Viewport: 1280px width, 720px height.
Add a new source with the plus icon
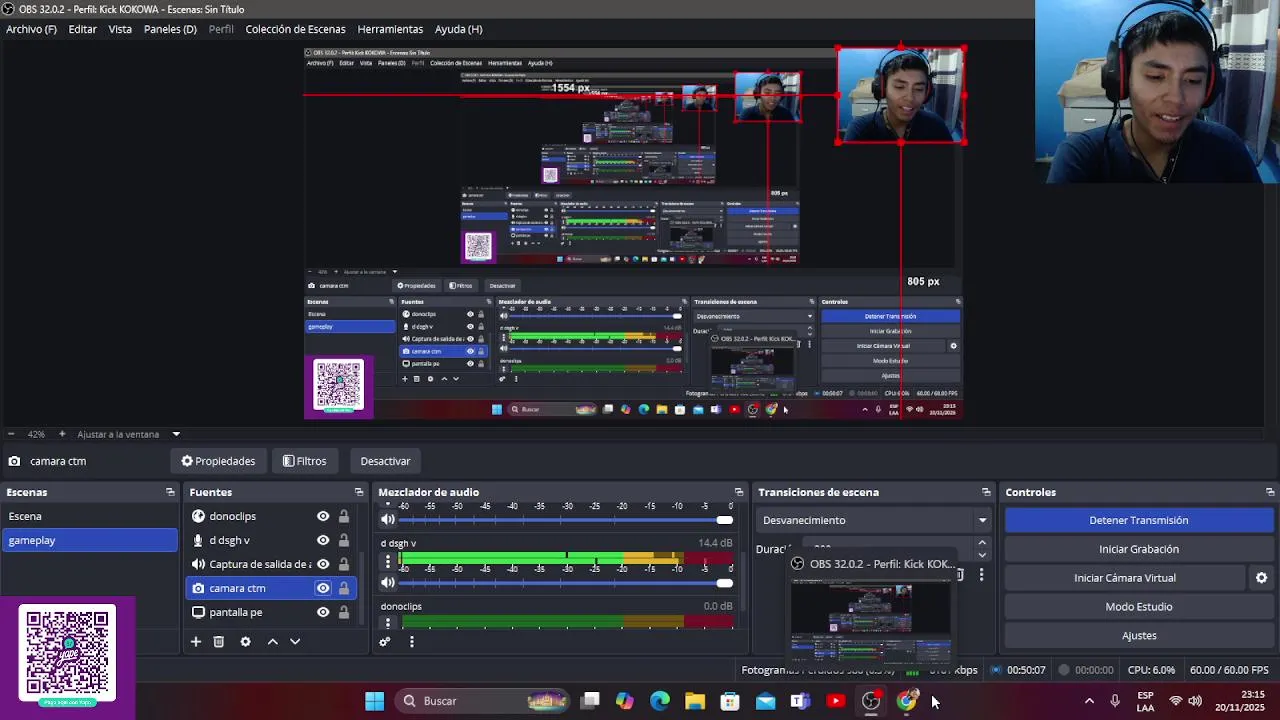pos(196,641)
